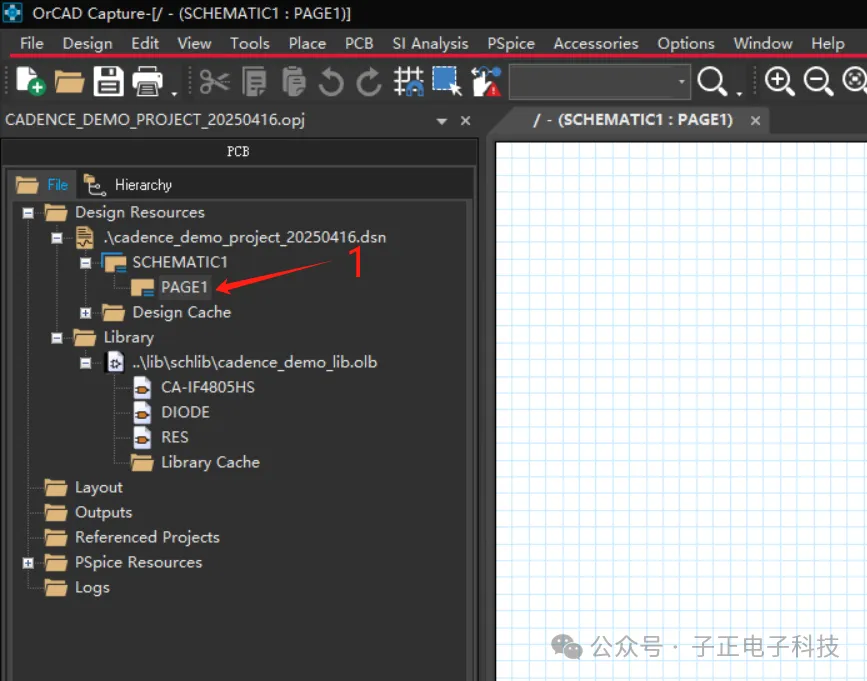
Task: Open the PCB menu
Action: [x=359, y=43]
